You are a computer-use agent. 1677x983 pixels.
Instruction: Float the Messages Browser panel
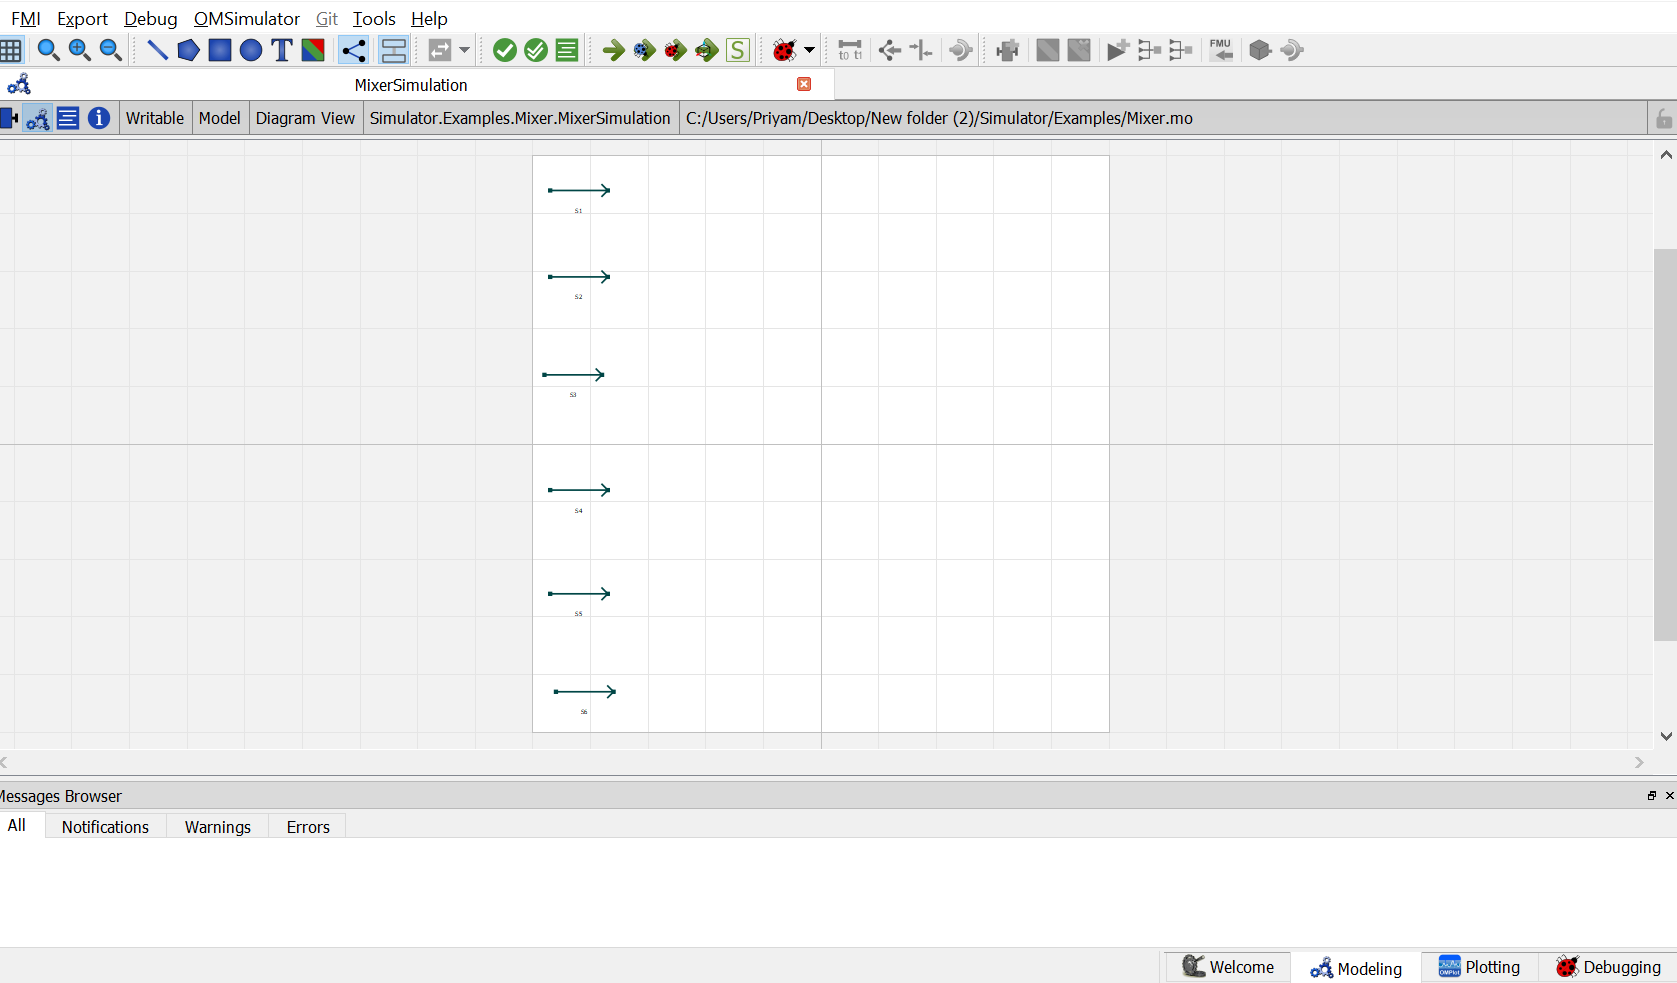(x=1652, y=795)
